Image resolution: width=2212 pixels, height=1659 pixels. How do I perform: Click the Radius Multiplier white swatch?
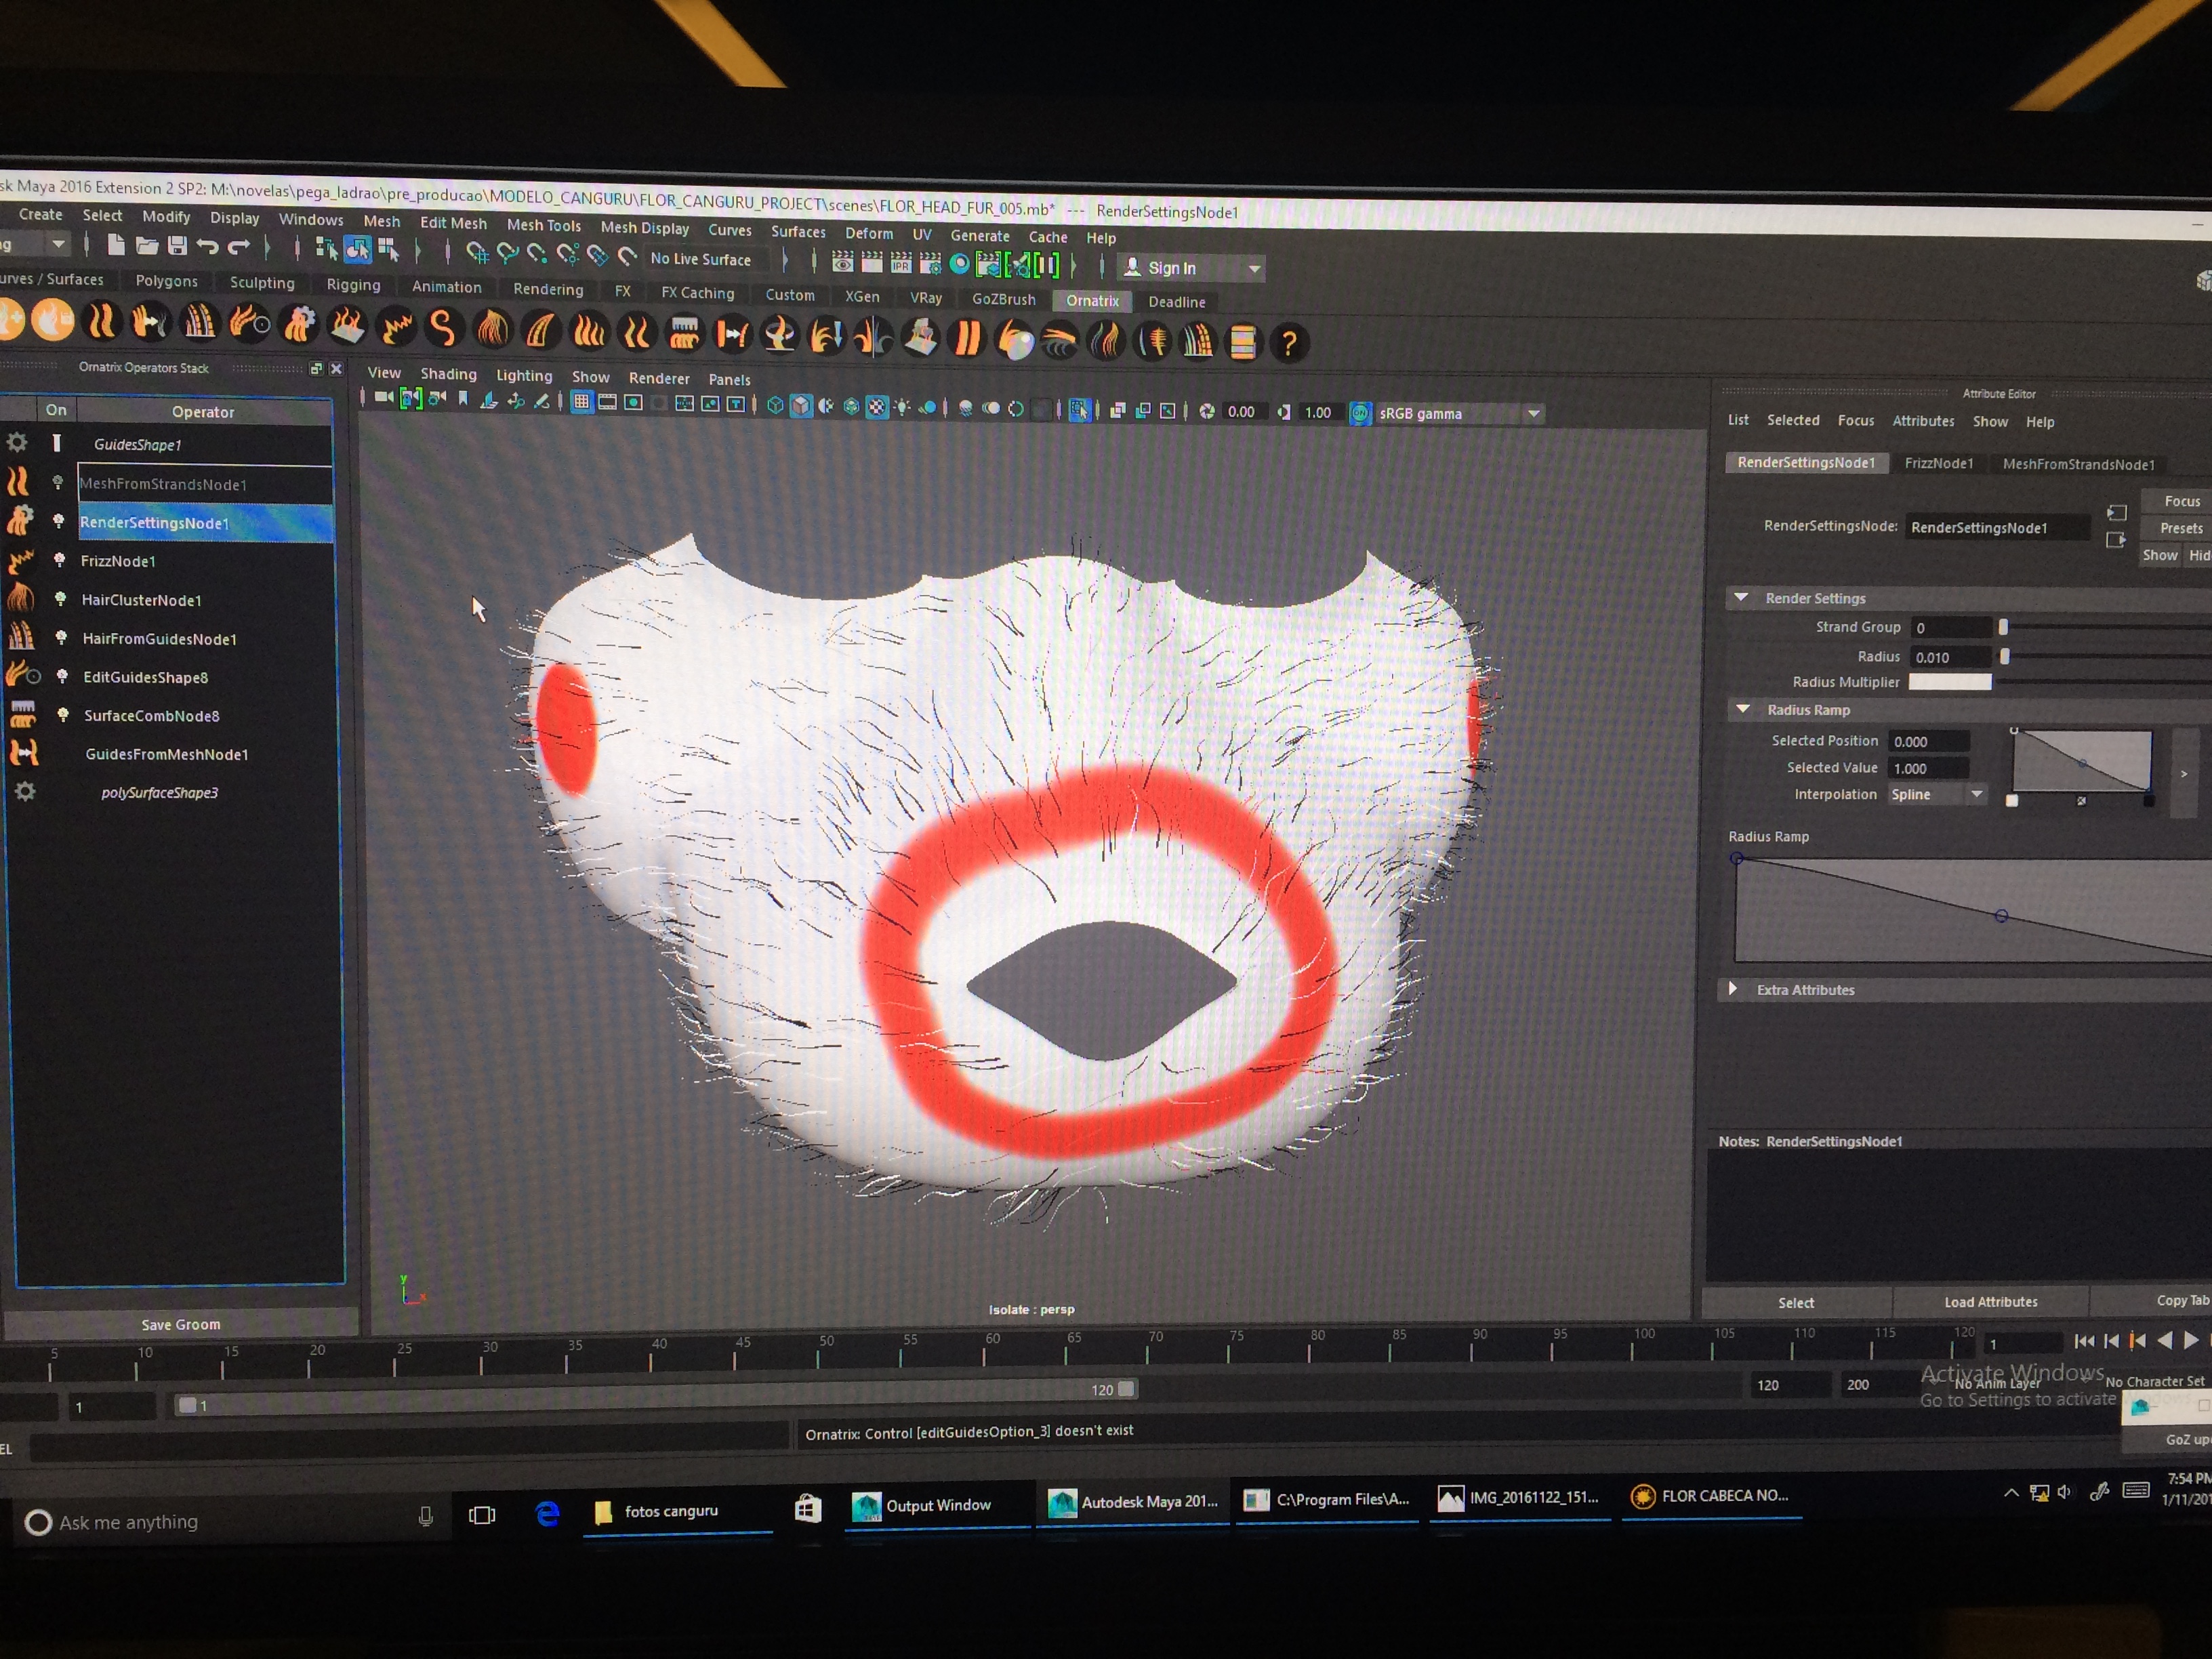point(1950,682)
